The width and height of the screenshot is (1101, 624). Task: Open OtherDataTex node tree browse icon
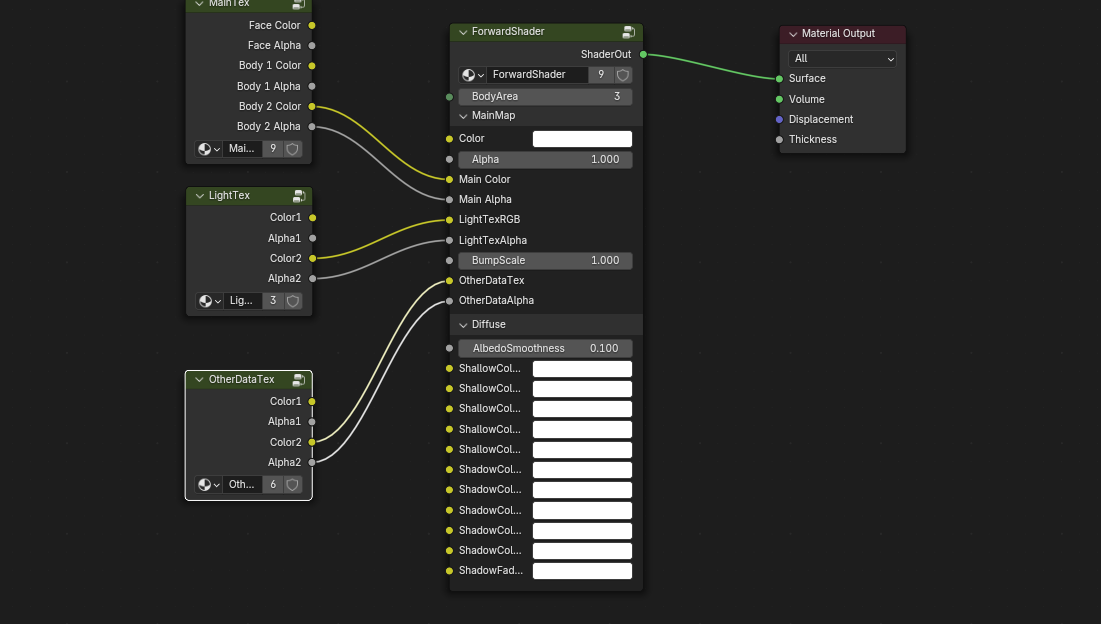click(209, 485)
